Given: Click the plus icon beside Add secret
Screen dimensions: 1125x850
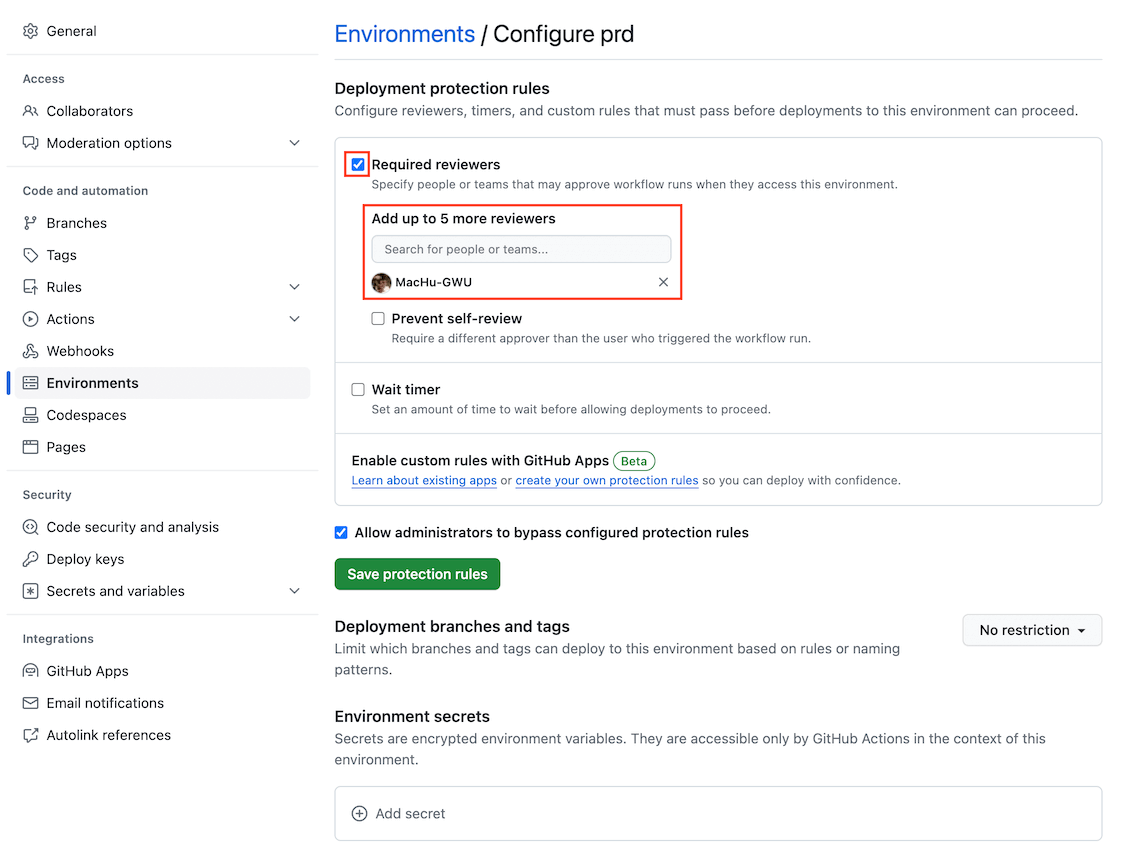Looking at the screenshot, I should point(359,813).
